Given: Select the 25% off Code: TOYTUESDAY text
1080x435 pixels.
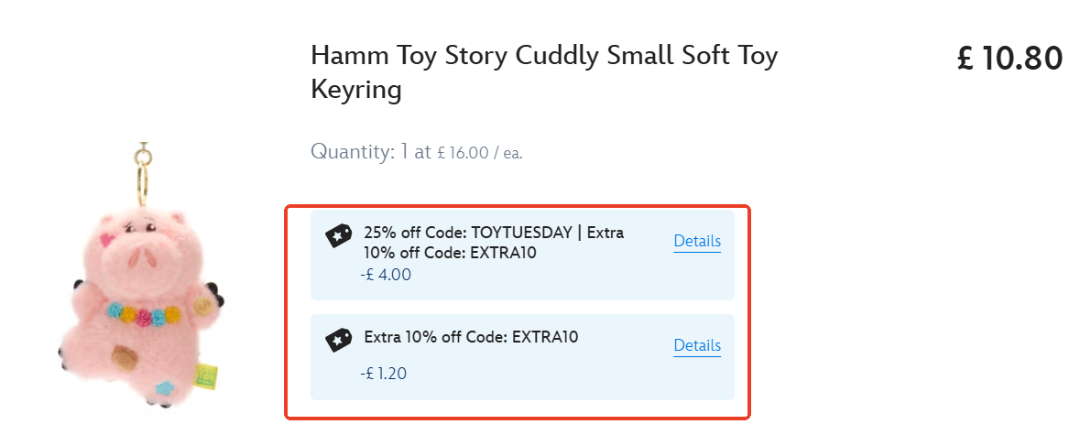Looking at the screenshot, I should click(470, 233).
